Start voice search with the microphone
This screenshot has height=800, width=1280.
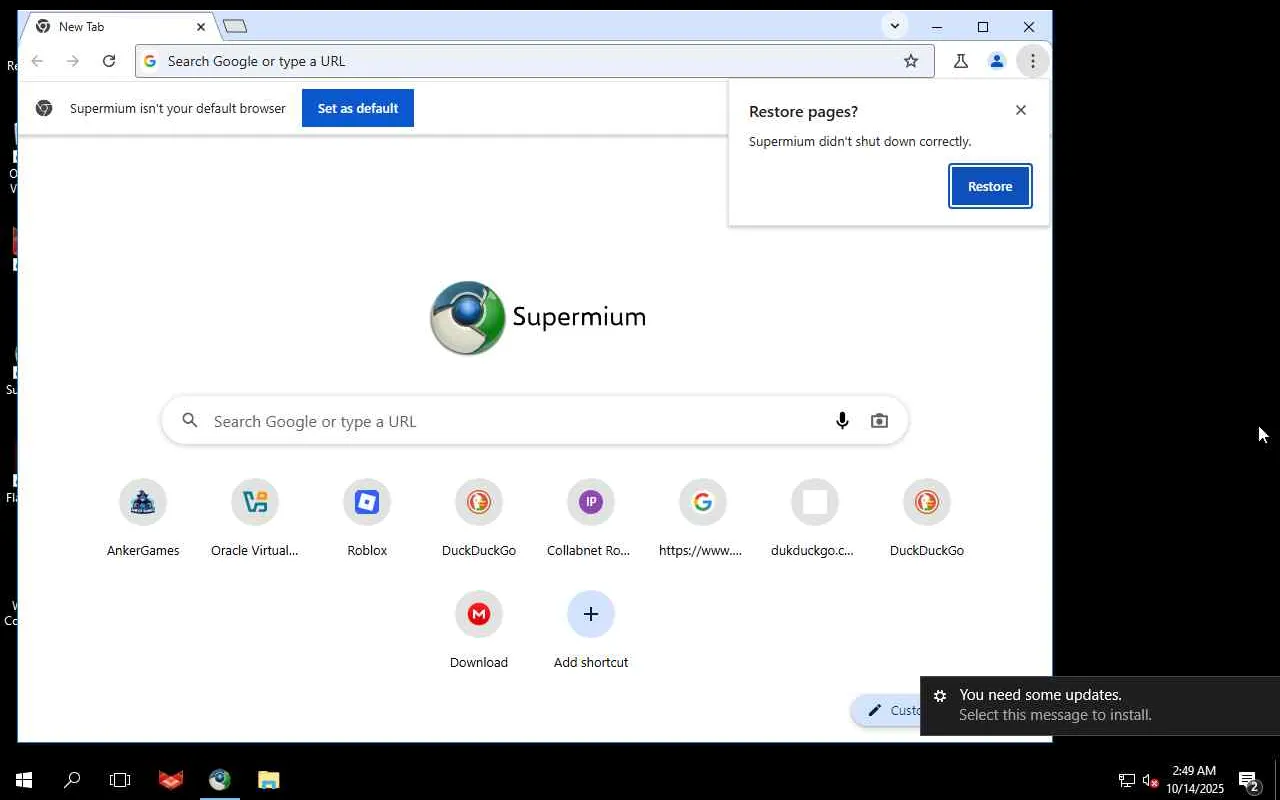[842, 421]
